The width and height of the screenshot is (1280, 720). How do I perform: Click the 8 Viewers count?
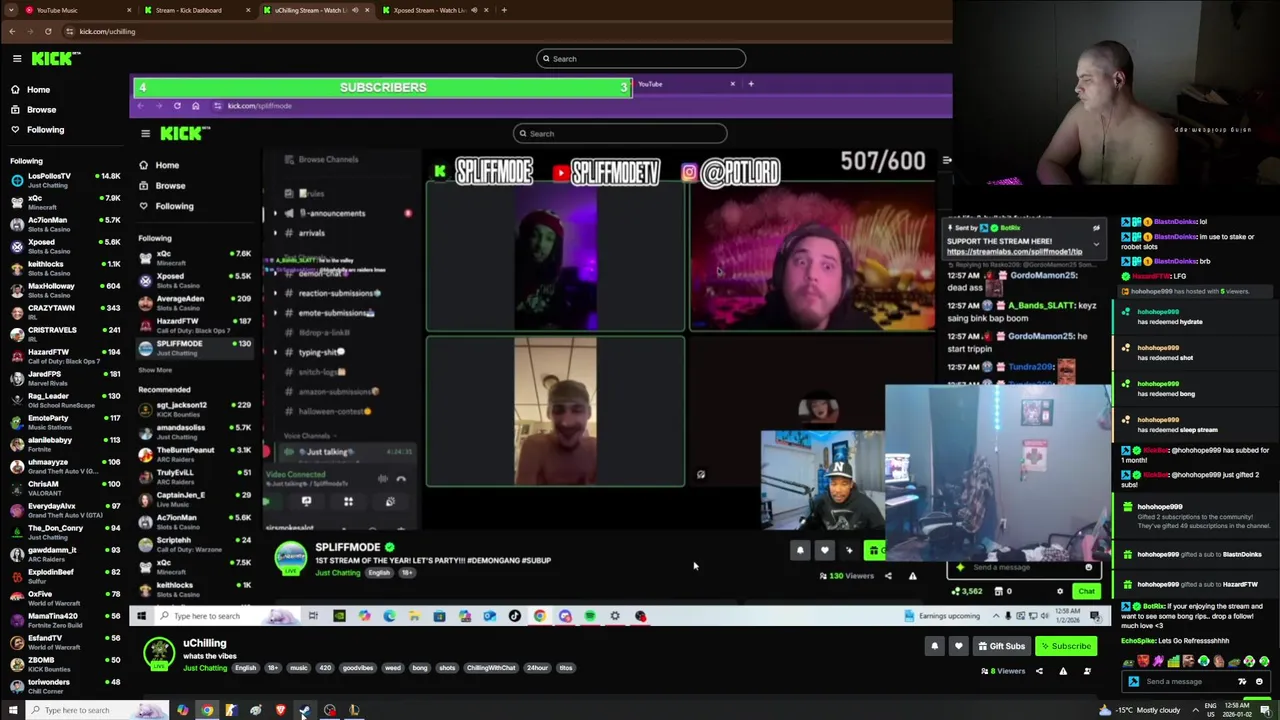1003,671
